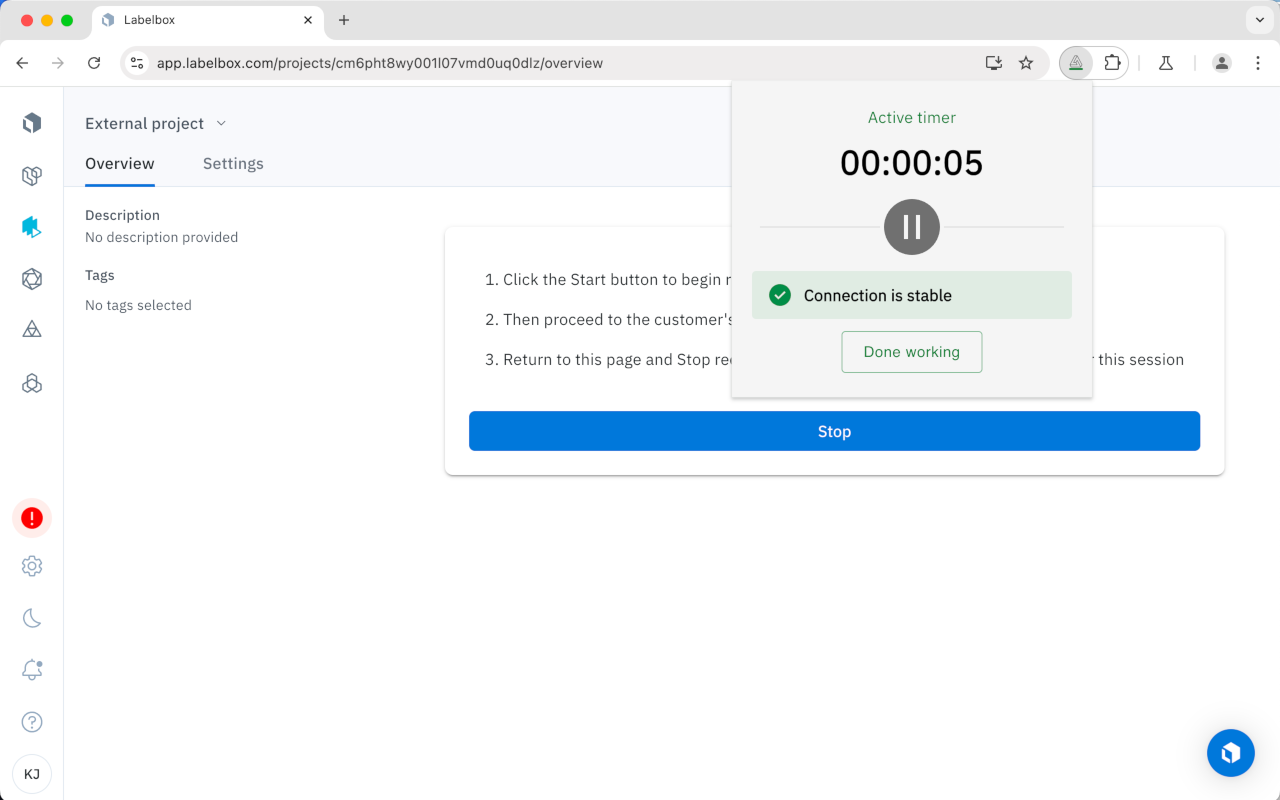Switch to the Settings tab
This screenshot has height=800, width=1280.
pos(233,163)
